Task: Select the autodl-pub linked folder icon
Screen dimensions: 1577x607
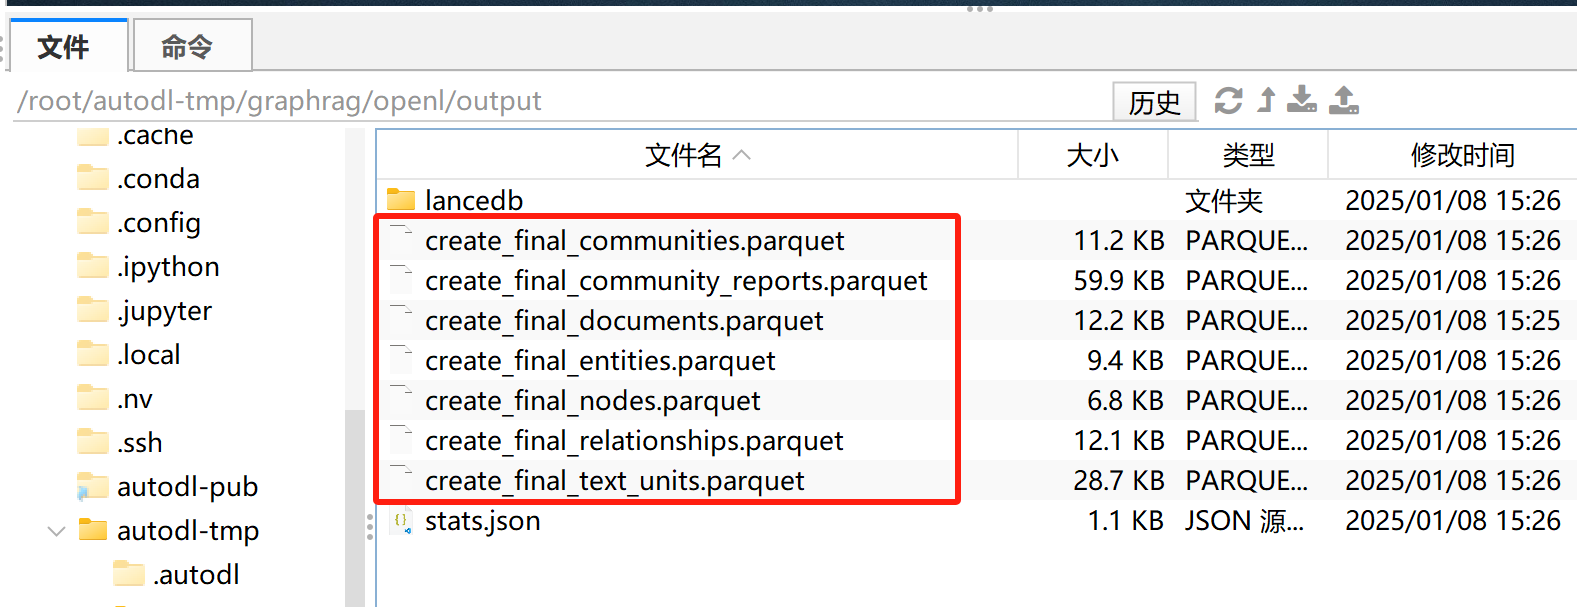Action: (x=93, y=486)
